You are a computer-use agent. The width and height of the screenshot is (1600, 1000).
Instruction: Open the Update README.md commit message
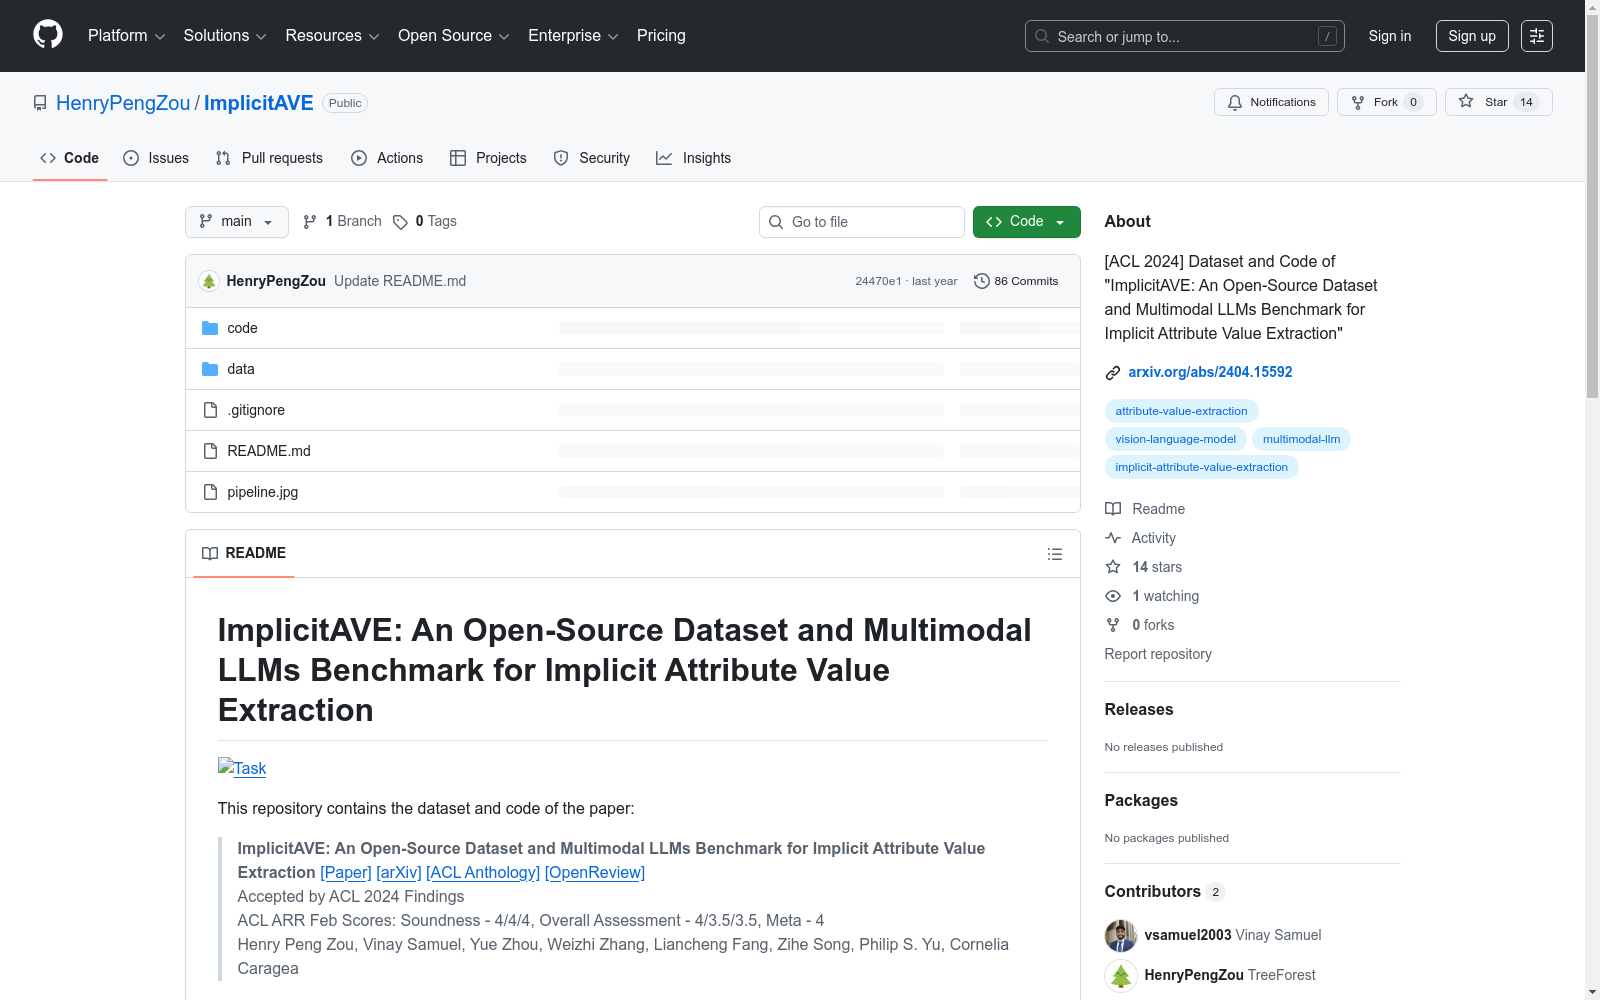coord(400,281)
